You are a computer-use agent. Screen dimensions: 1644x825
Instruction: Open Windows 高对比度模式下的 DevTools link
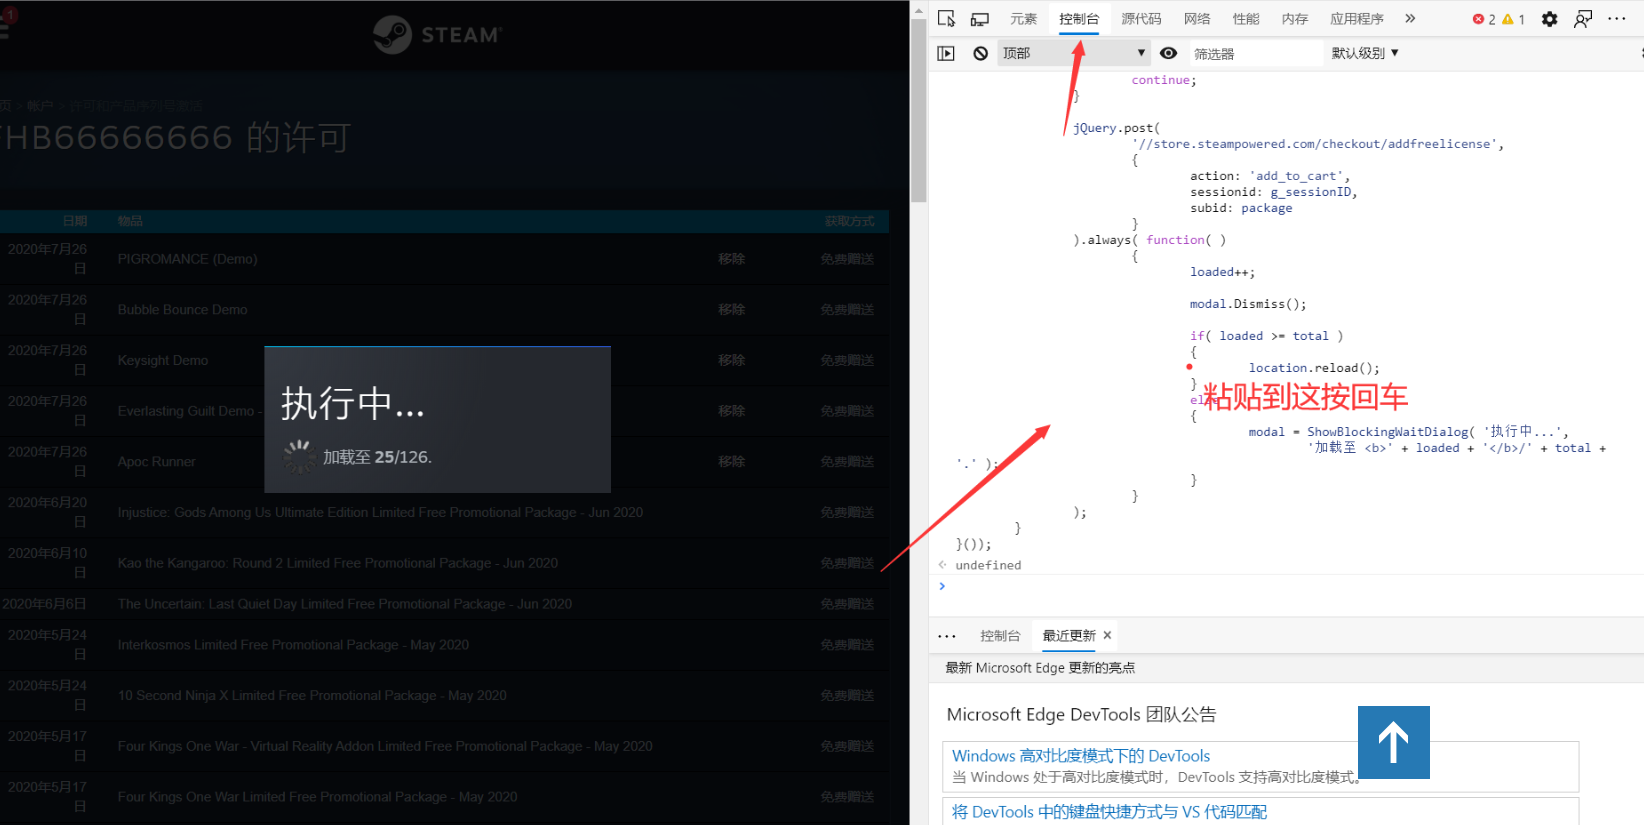[1081, 756]
